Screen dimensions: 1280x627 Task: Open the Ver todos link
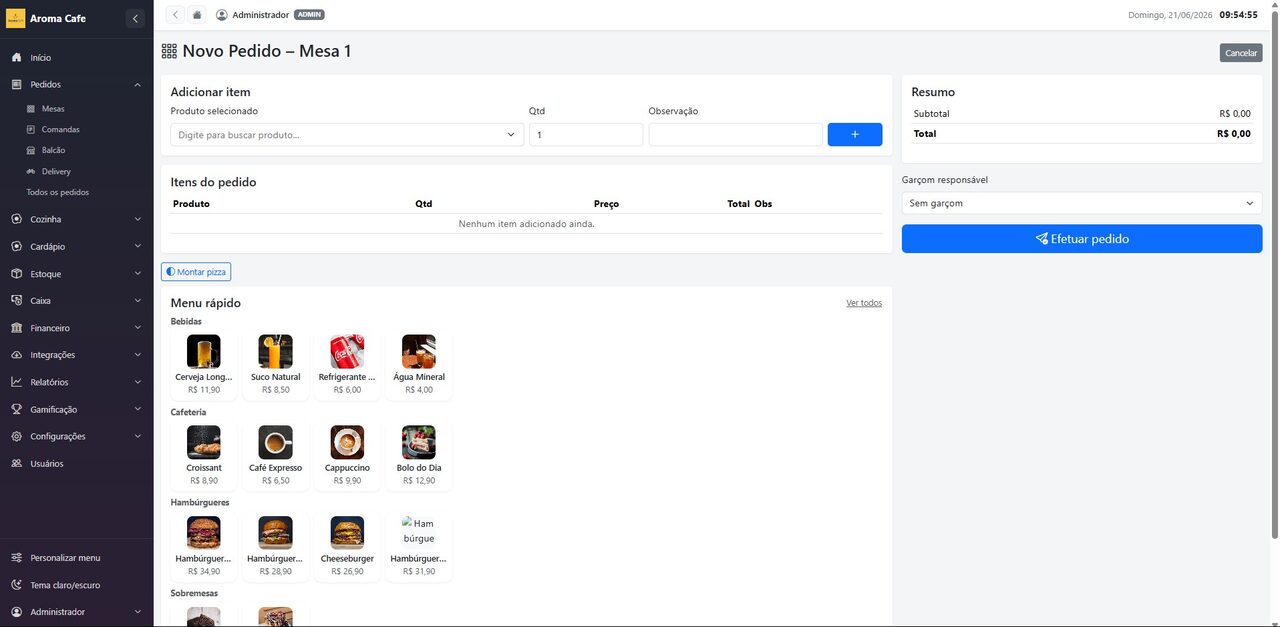click(x=864, y=303)
